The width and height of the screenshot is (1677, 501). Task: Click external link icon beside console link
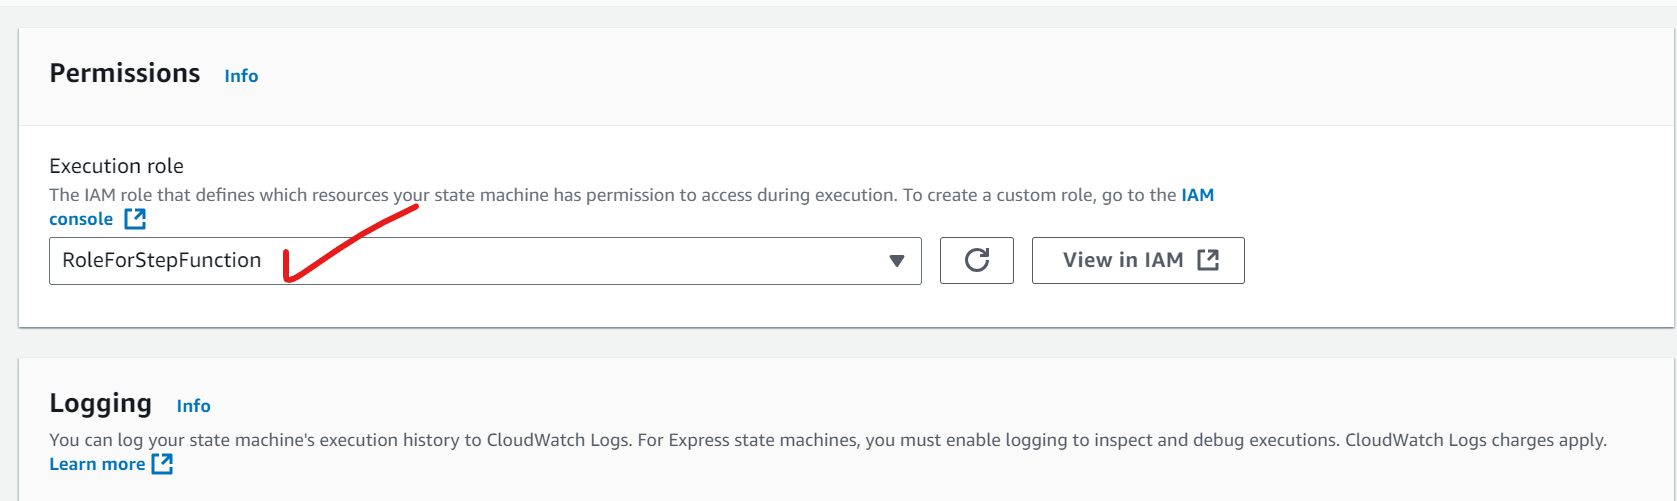[135, 219]
